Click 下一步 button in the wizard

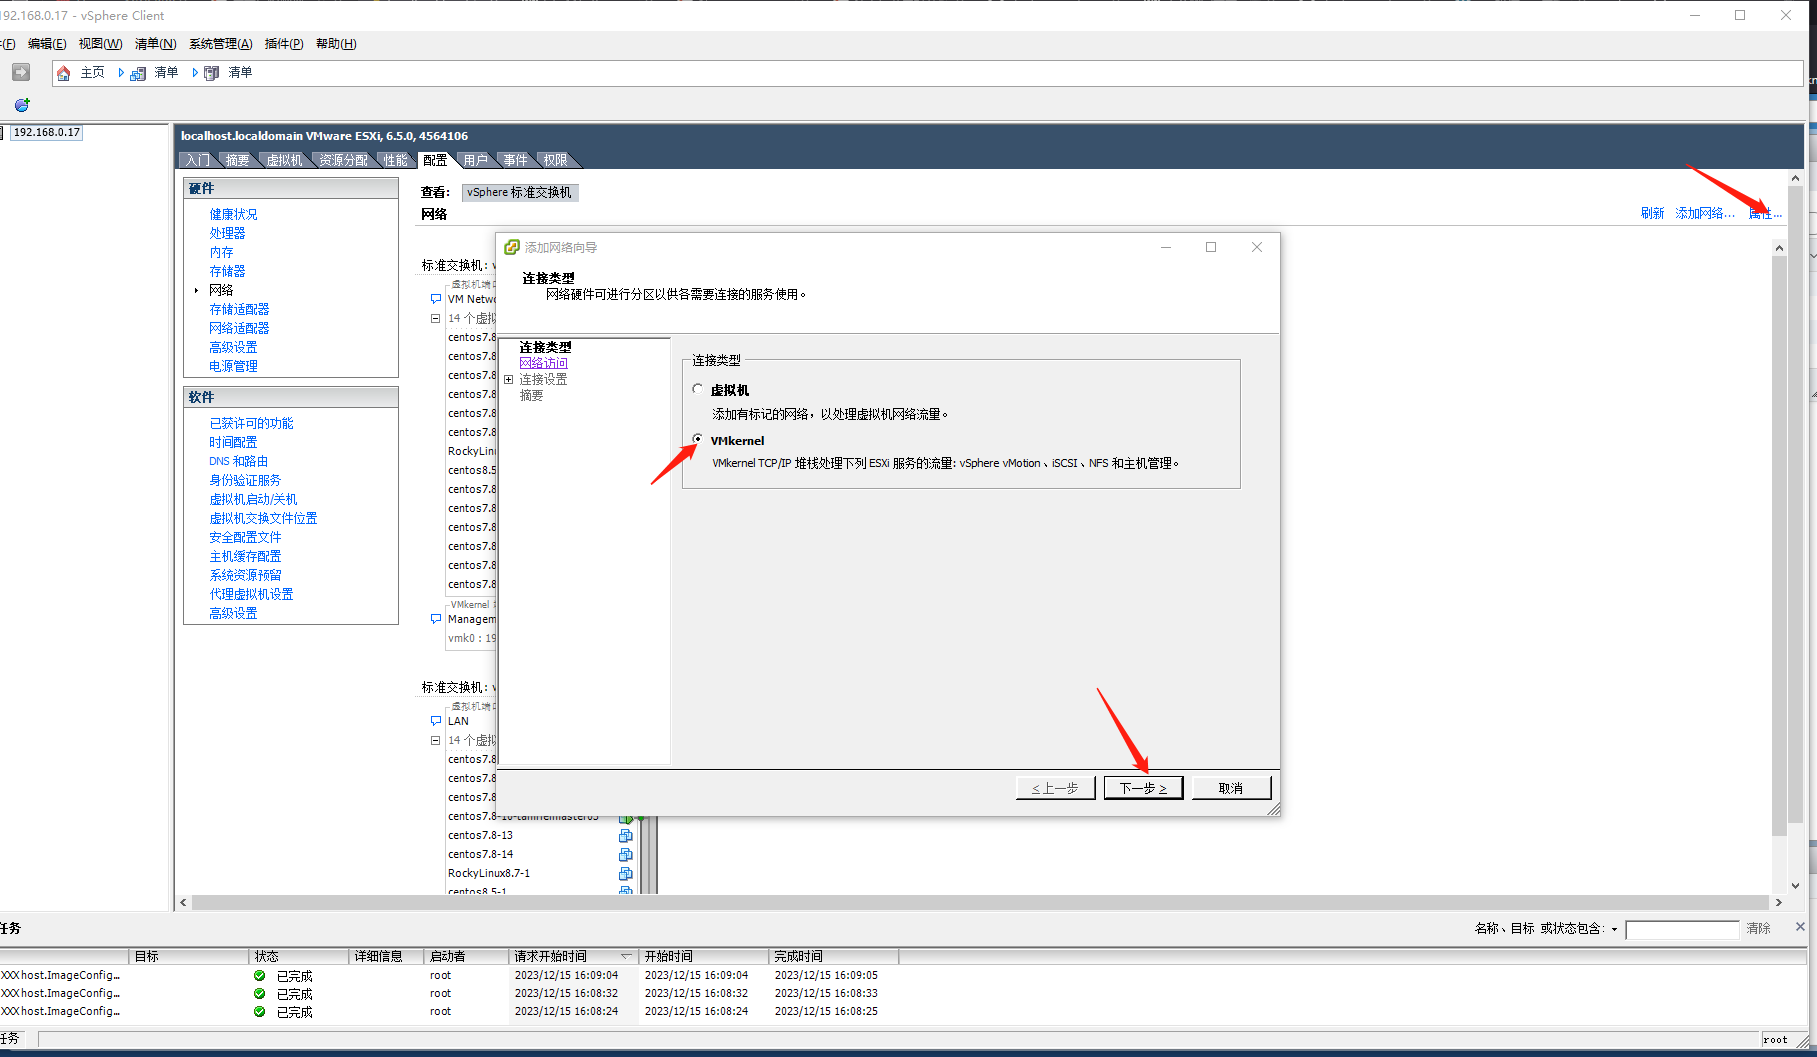1143,788
